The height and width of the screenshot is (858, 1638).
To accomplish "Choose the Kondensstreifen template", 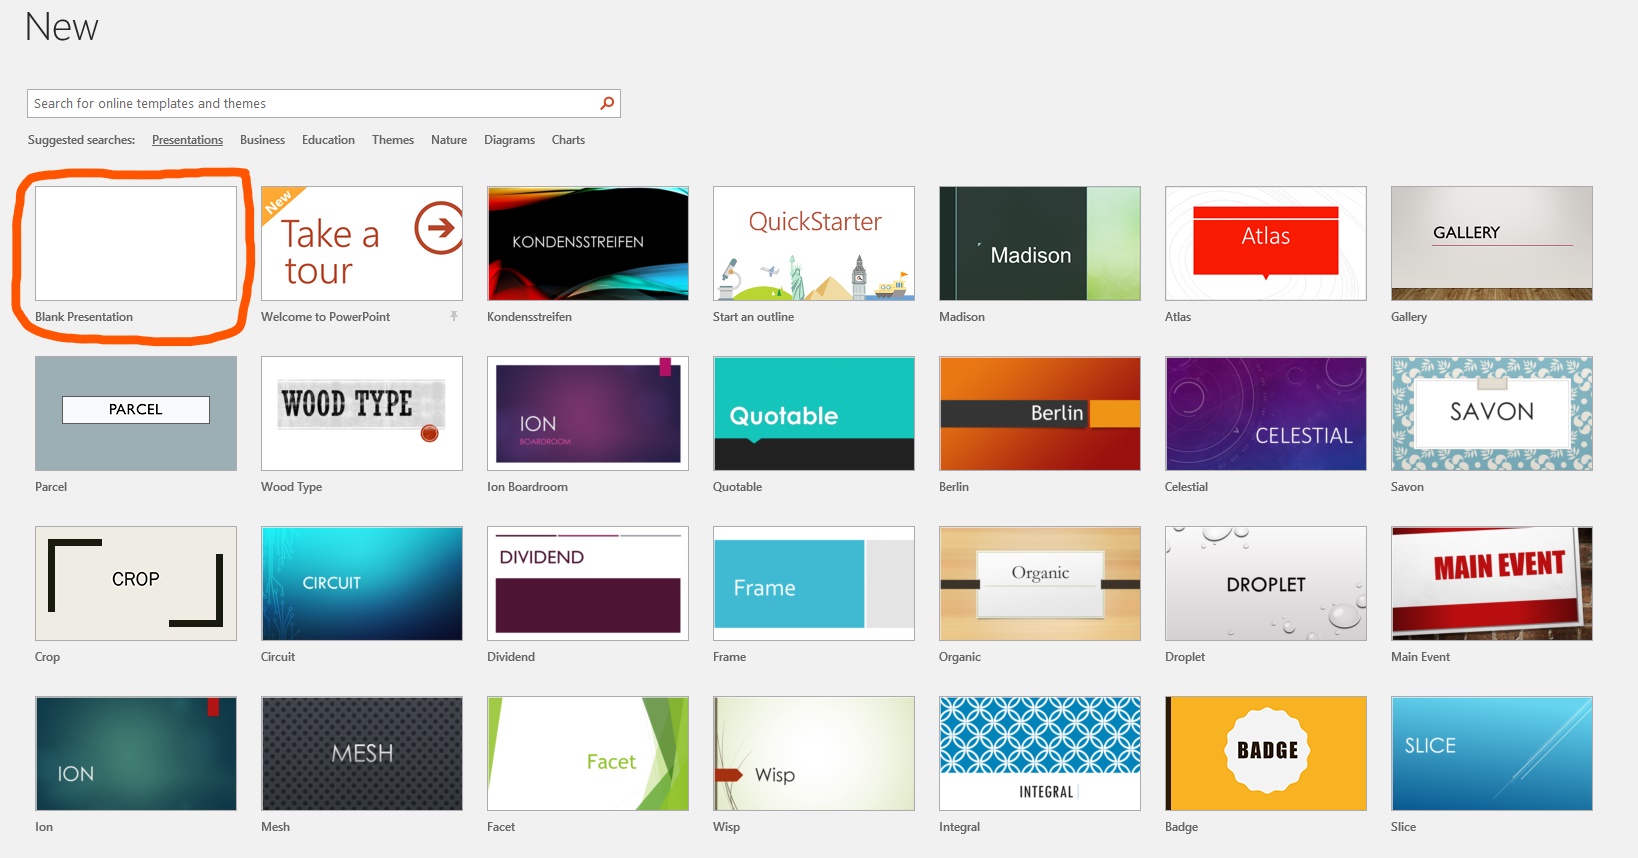I will coord(588,243).
